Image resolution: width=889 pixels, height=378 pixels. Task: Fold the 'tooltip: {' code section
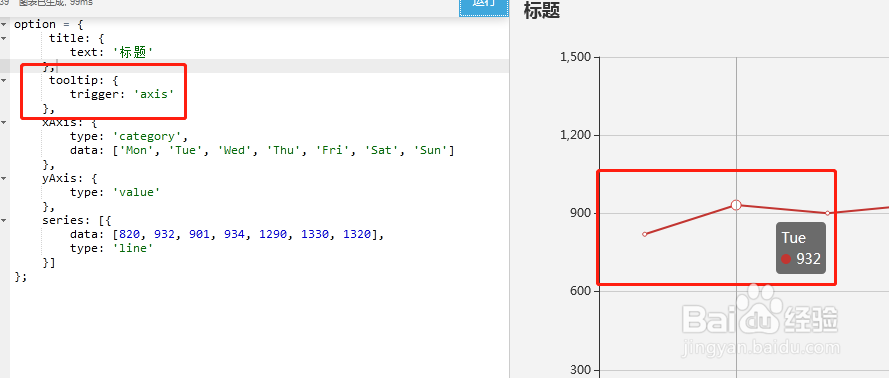point(4,80)
